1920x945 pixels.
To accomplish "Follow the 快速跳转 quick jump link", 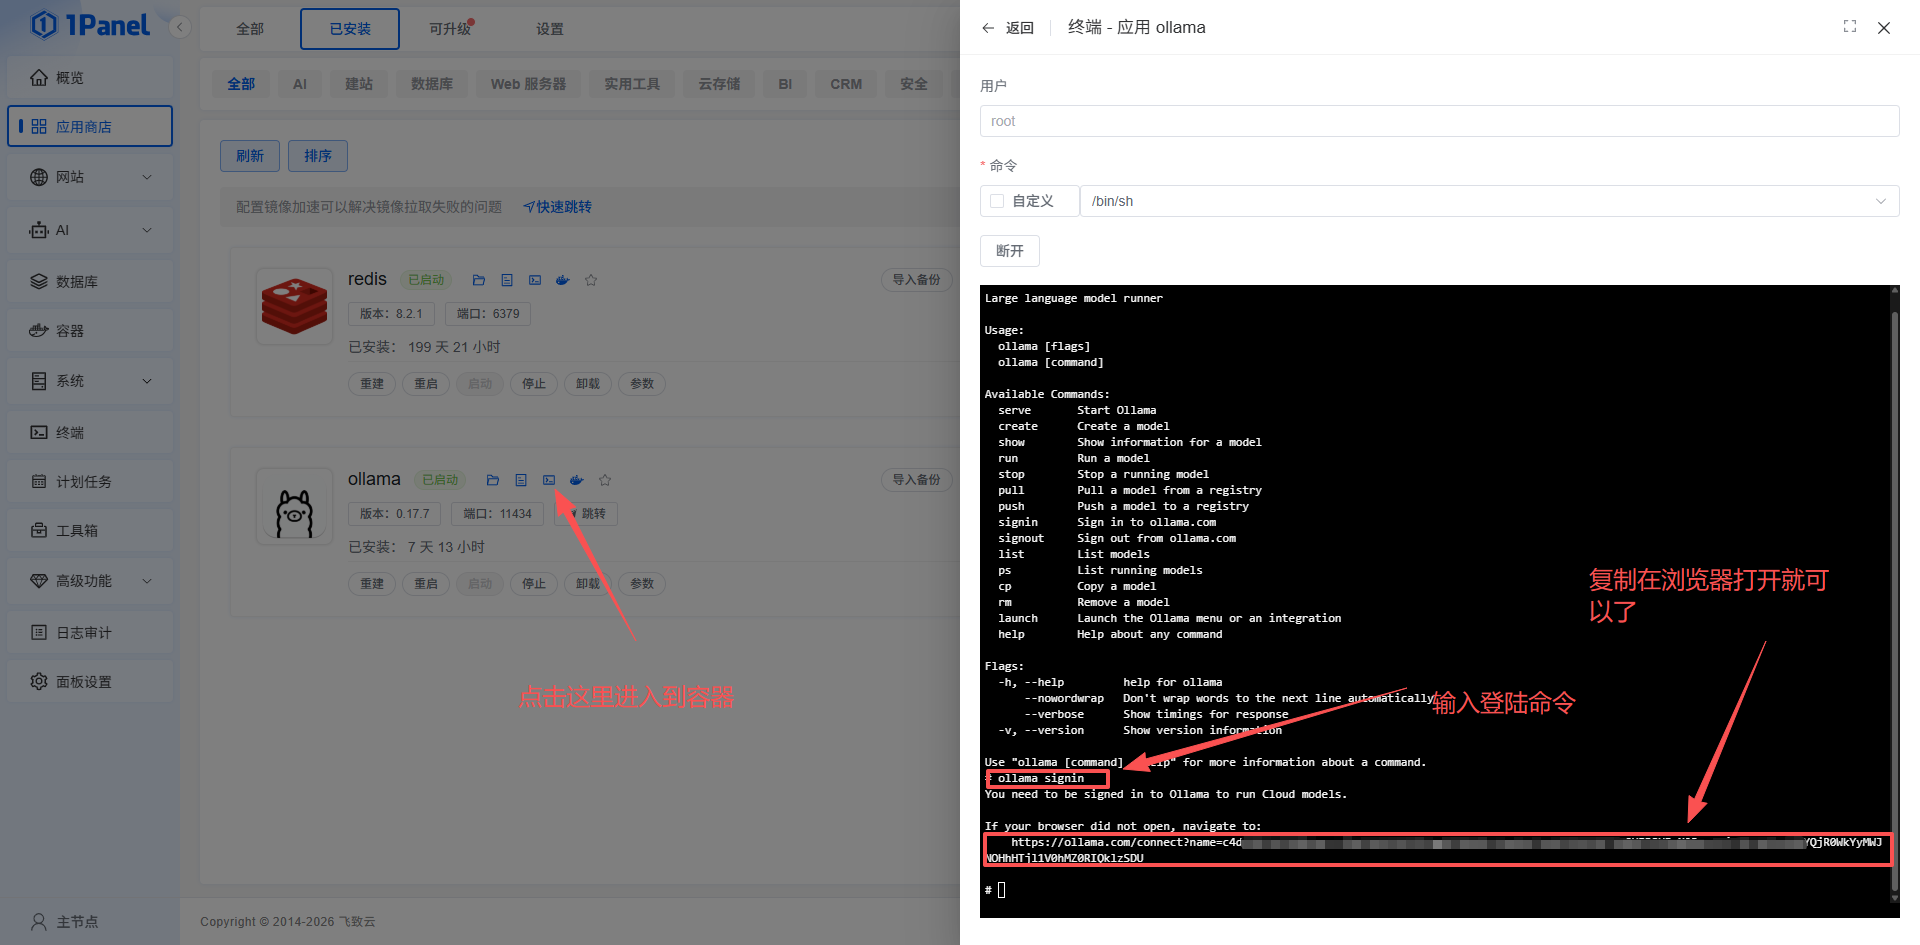I will [x=558, y=207].
